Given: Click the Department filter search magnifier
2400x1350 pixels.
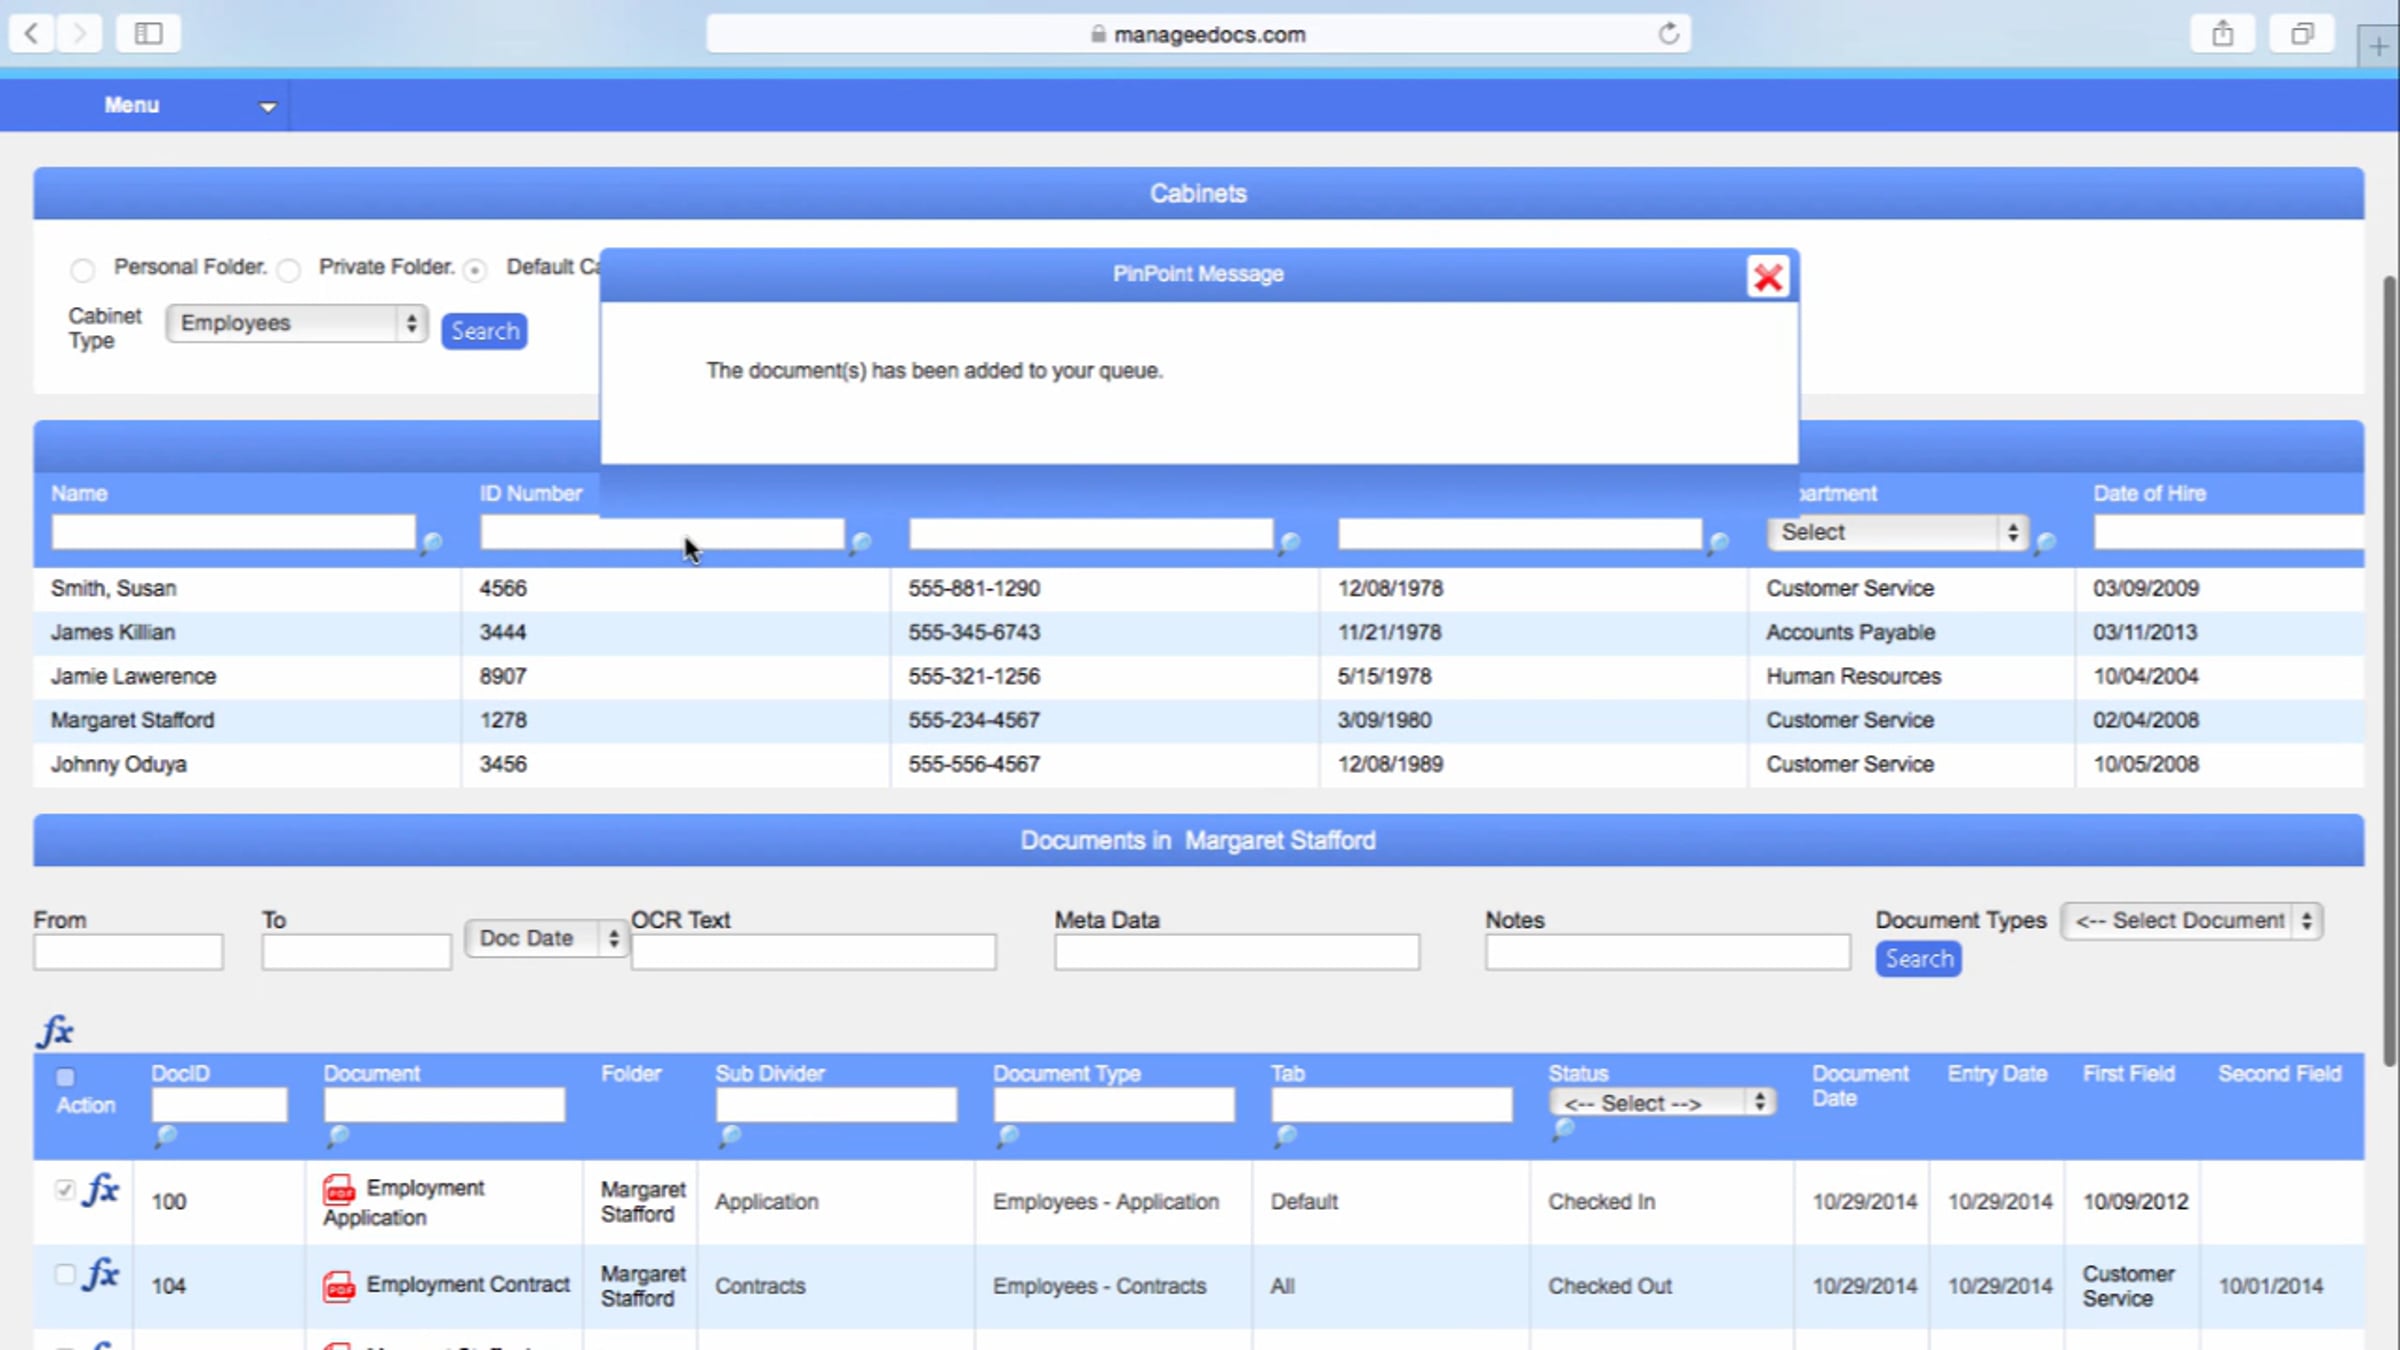Looking at the screenshot, I should (x=2046, y=543).
